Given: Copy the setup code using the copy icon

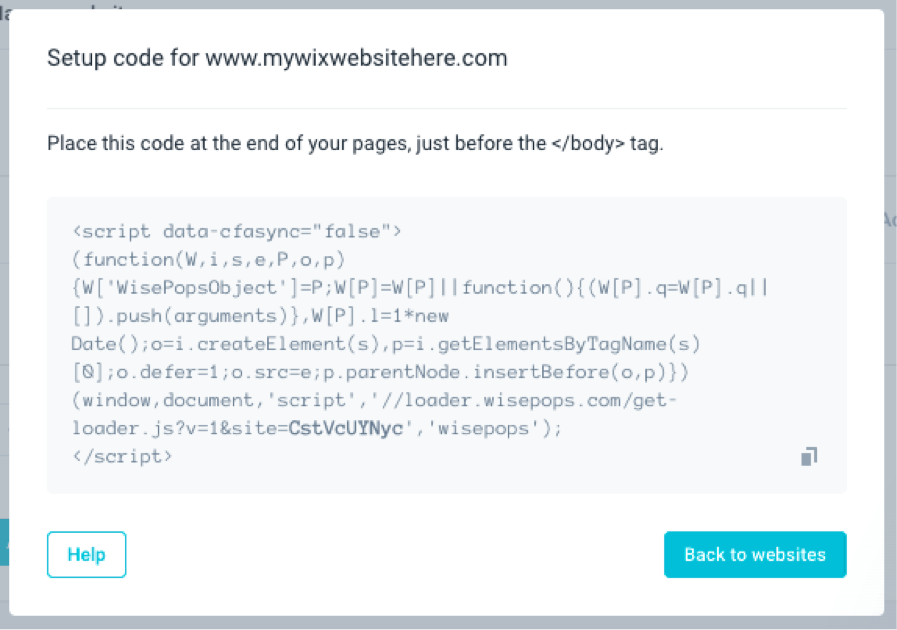Looking at the screenshot, I should click(809, 457).
